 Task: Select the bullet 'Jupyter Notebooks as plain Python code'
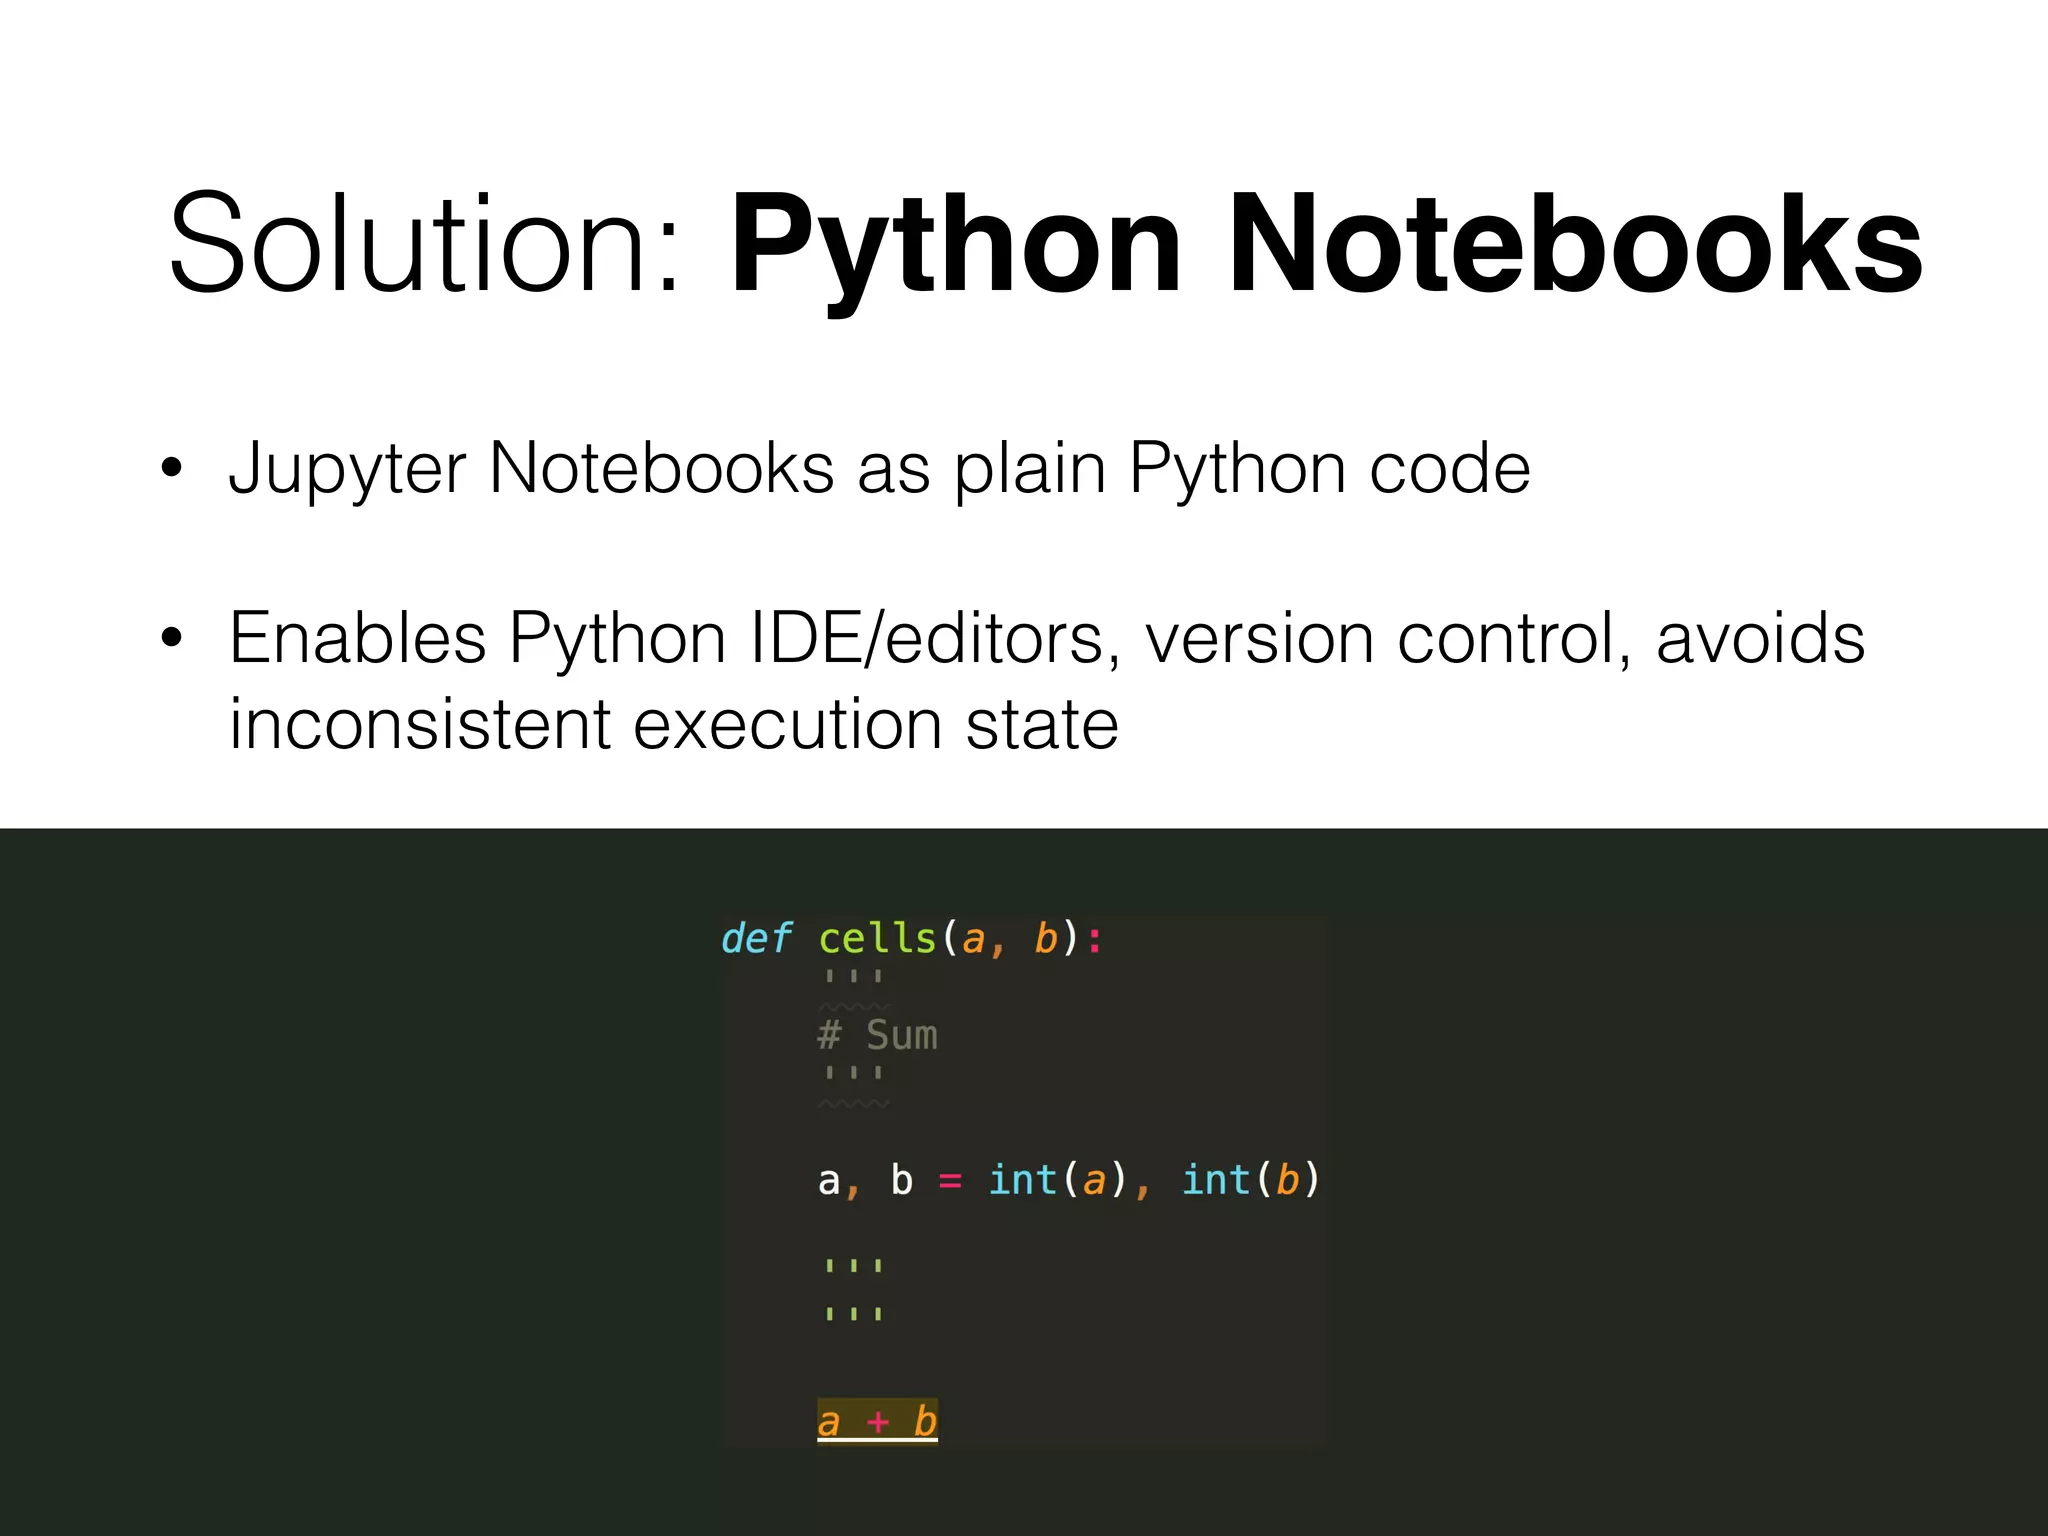[879, 470]
